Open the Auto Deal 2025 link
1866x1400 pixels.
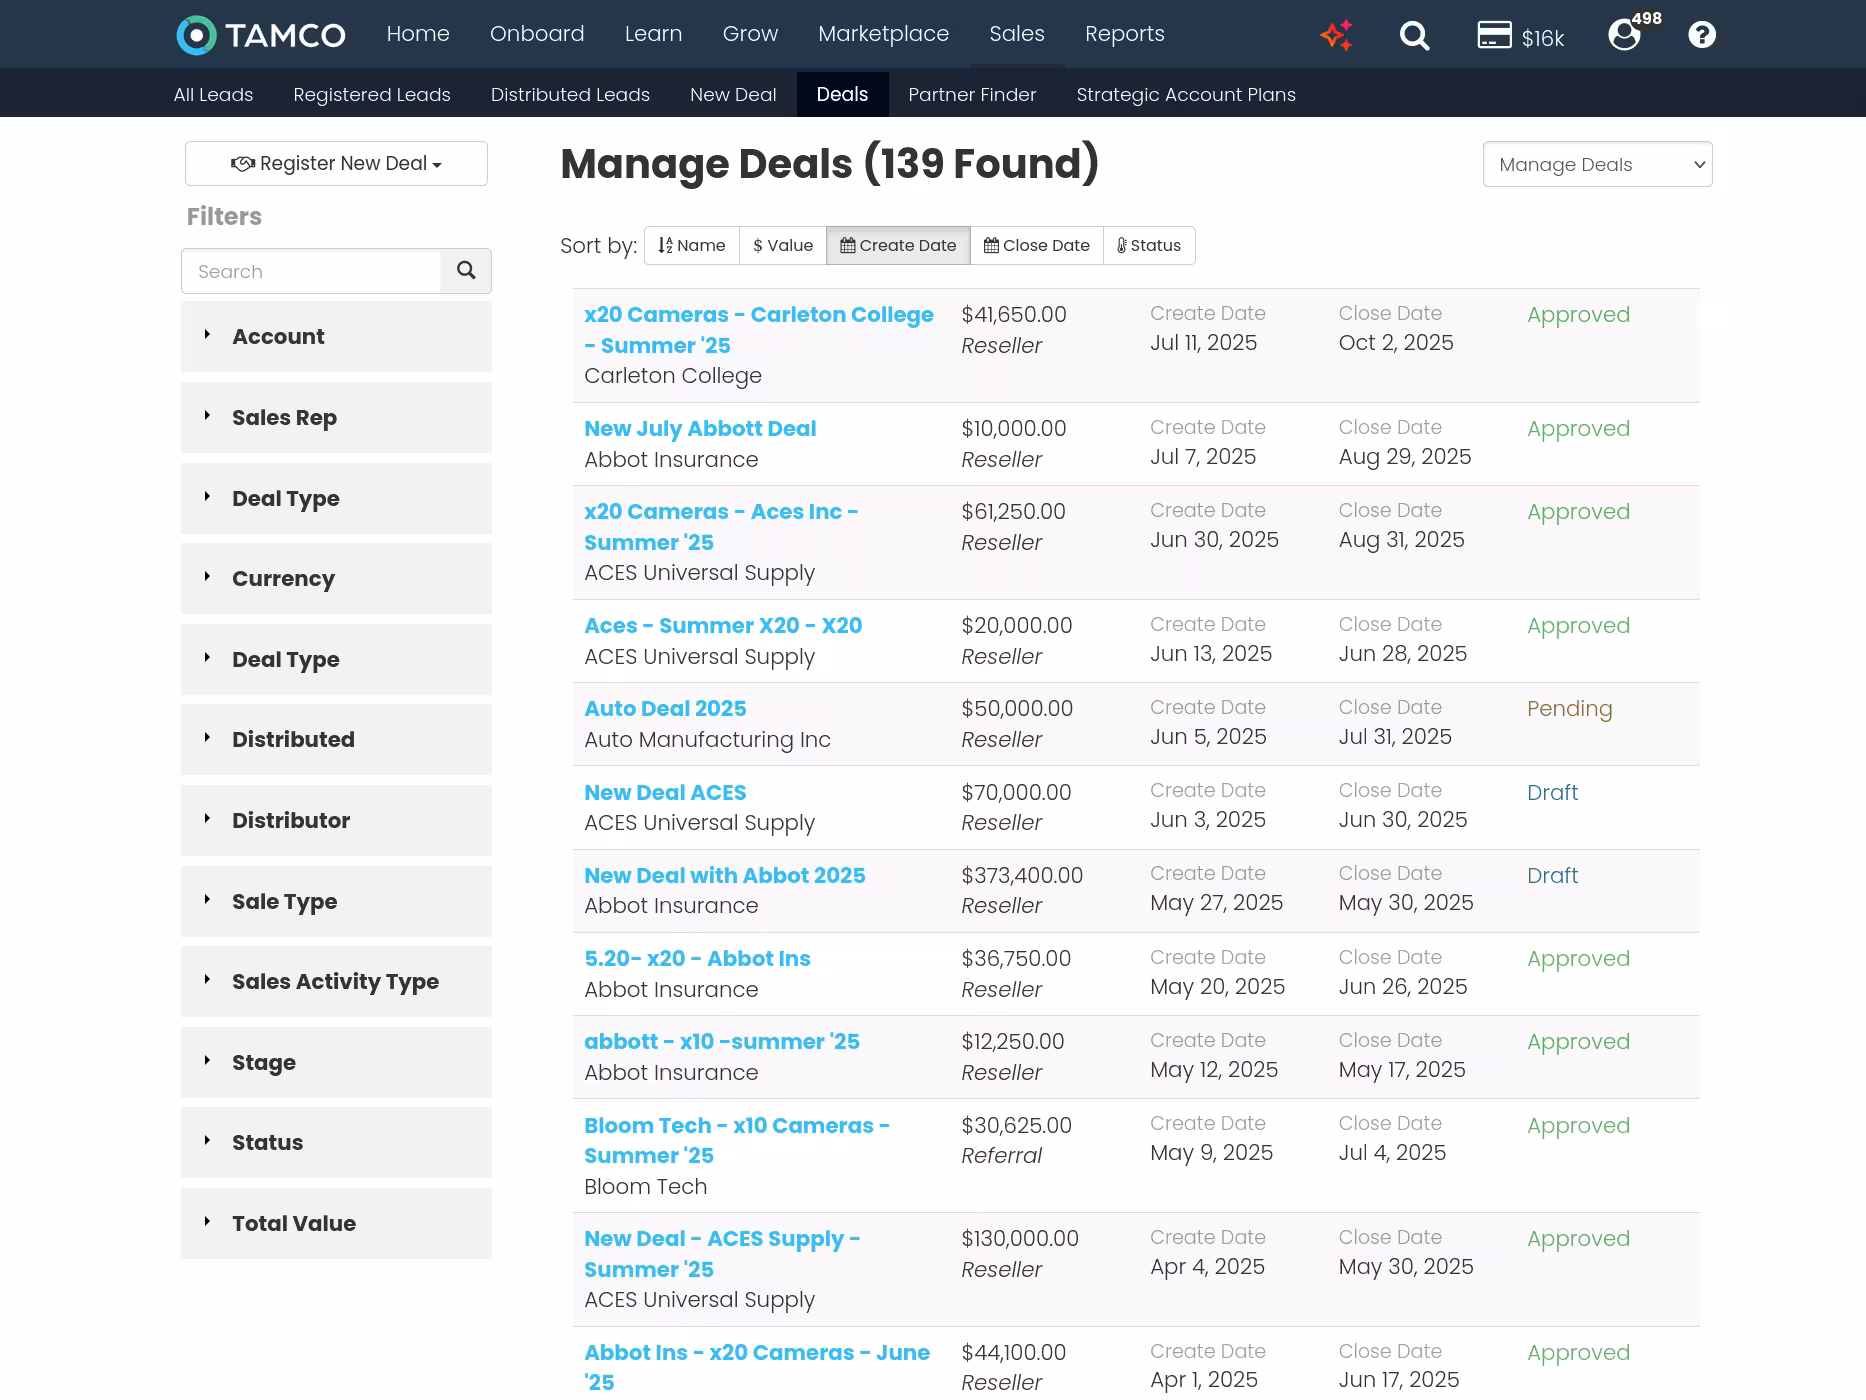pyautogui.click(x=665, y=709)
